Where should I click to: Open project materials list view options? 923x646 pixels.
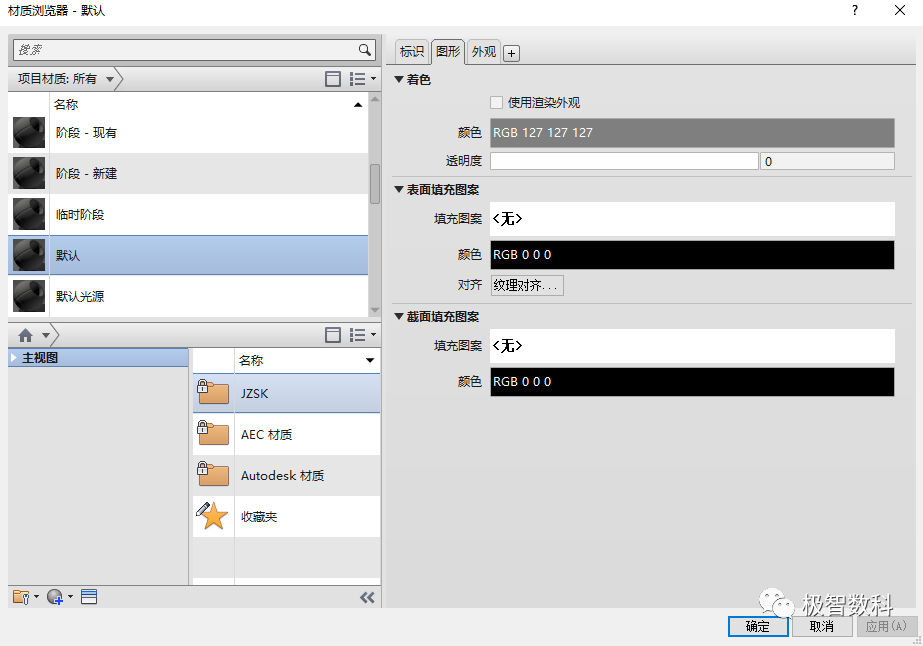(x=362, y=79)
